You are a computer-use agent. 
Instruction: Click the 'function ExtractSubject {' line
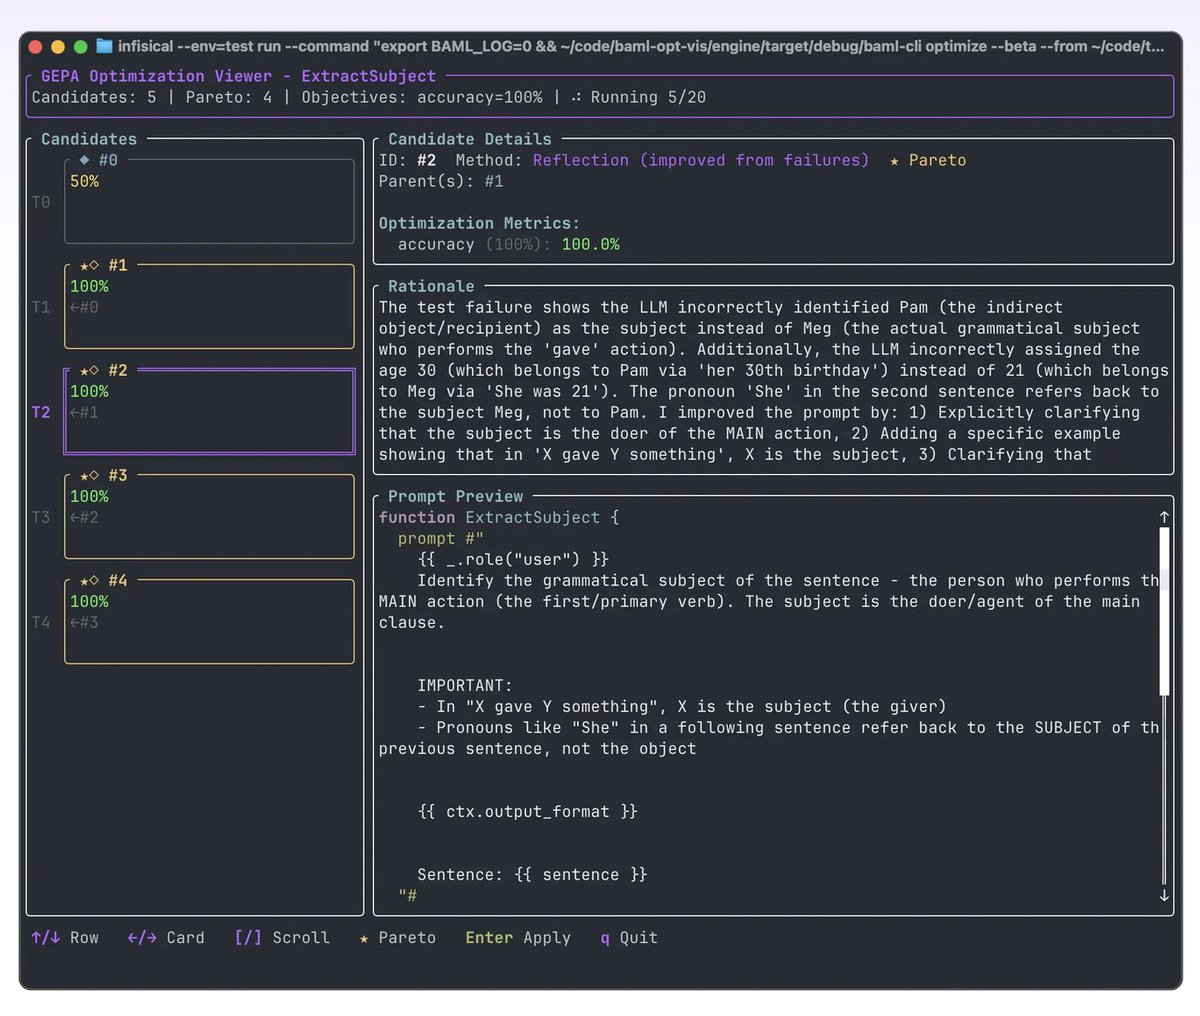[498, 517]
